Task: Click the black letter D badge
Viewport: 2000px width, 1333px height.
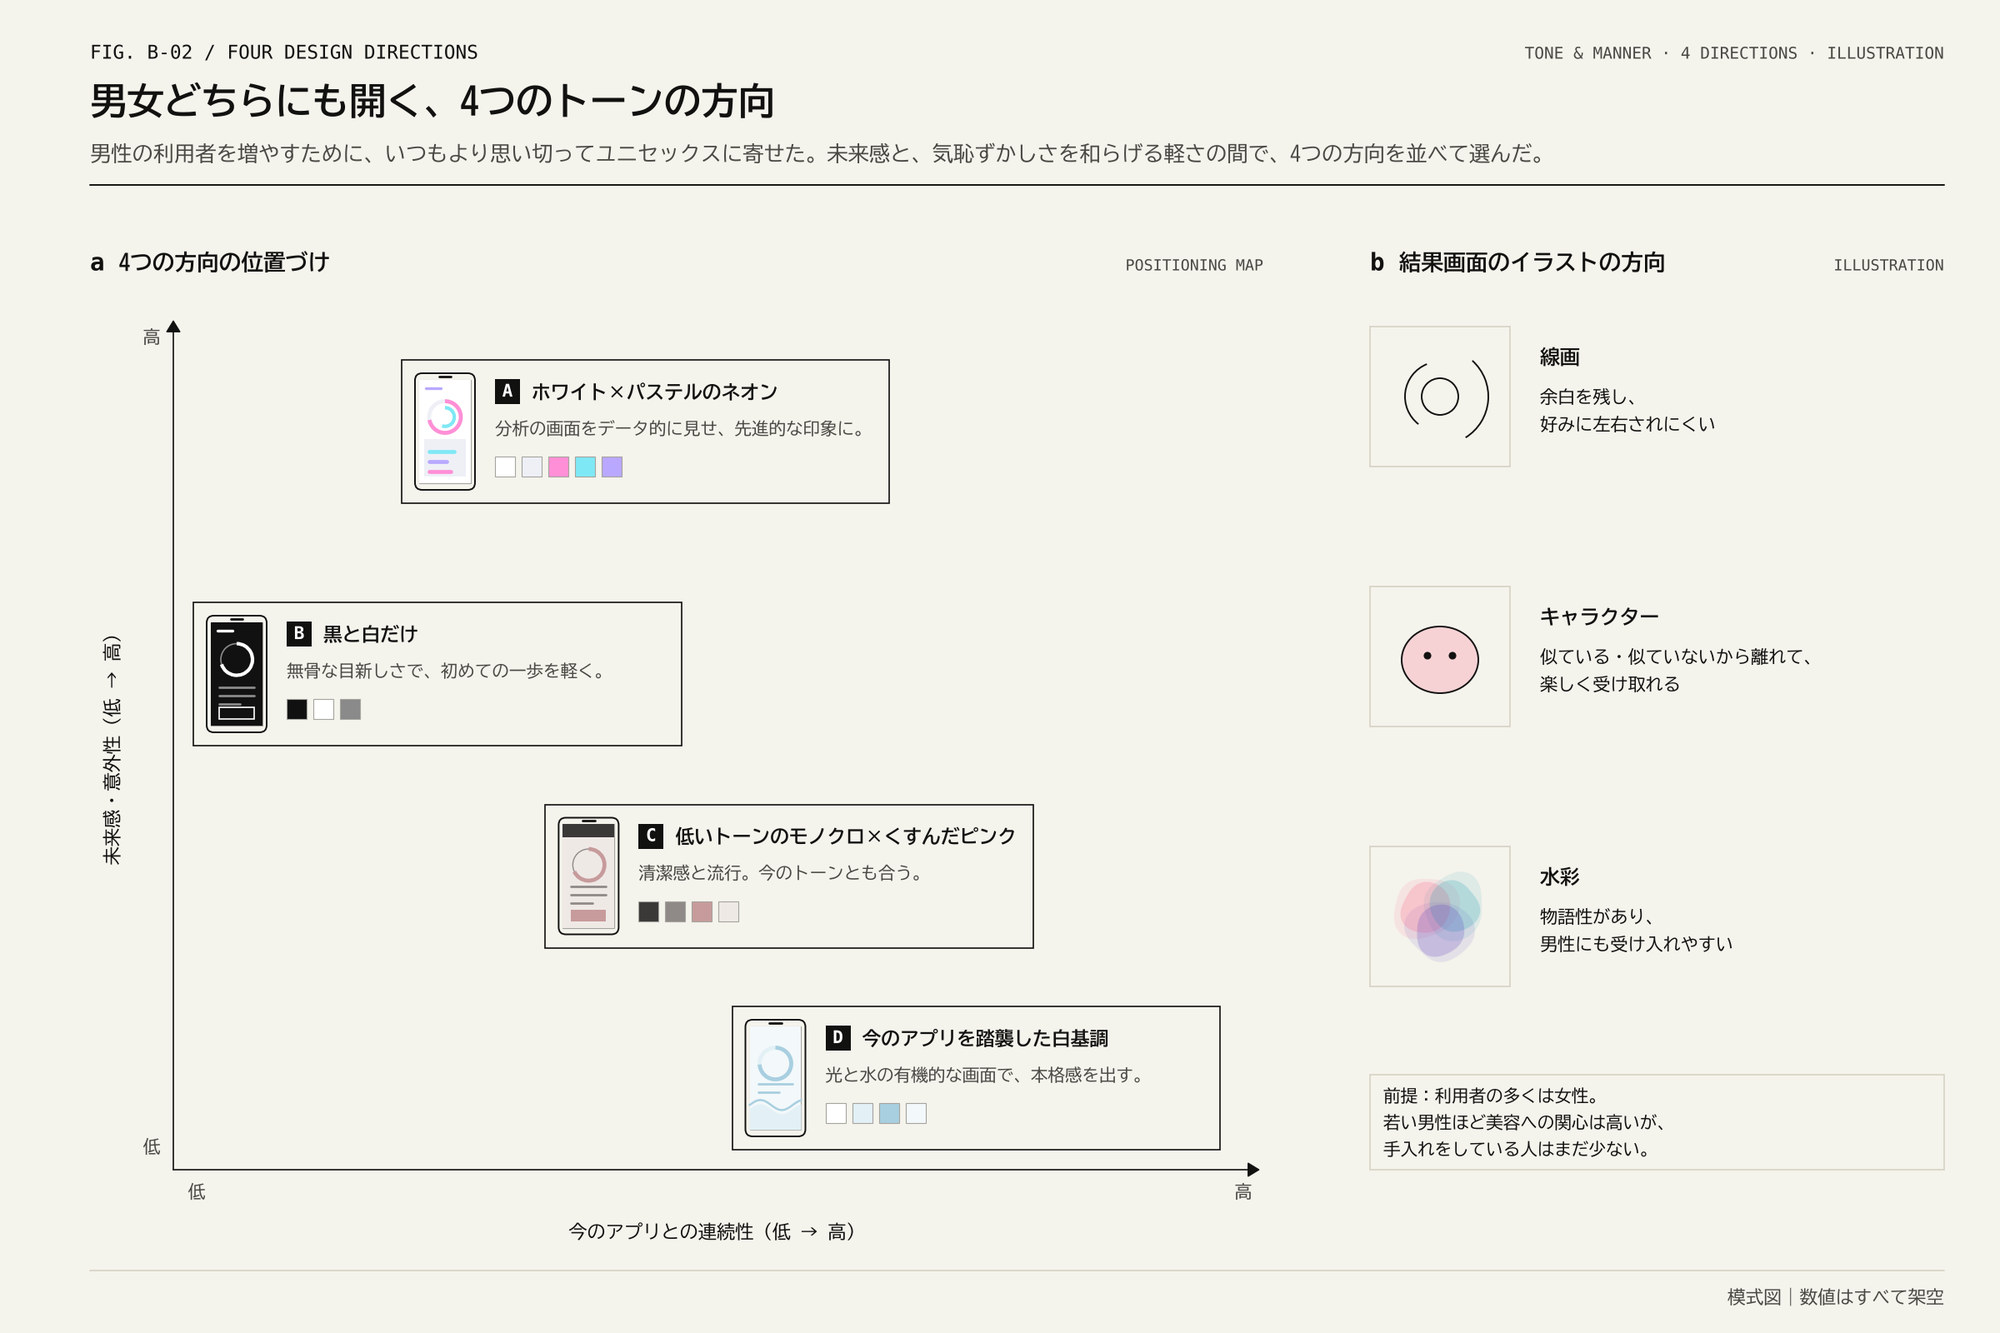Action: 838,1037
